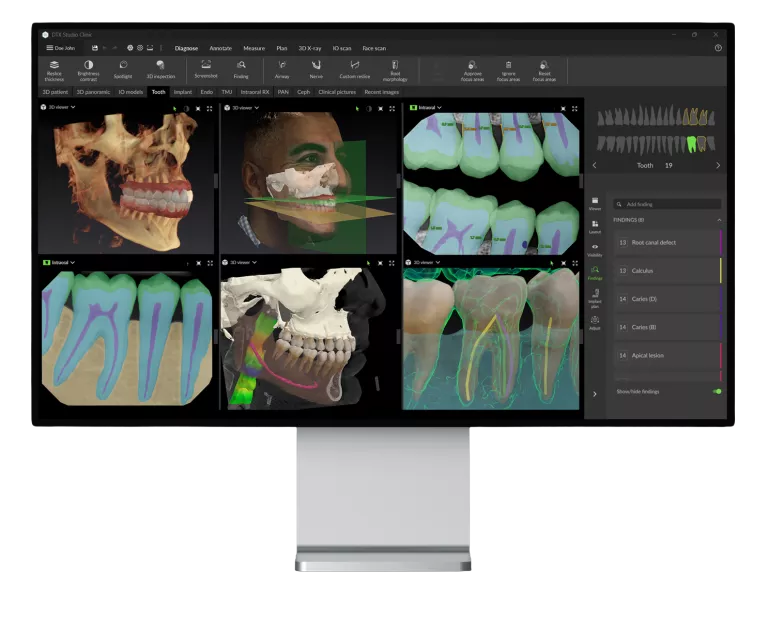
Task: Activate the Spotlight tool
Action: click(x=123, y=70)
